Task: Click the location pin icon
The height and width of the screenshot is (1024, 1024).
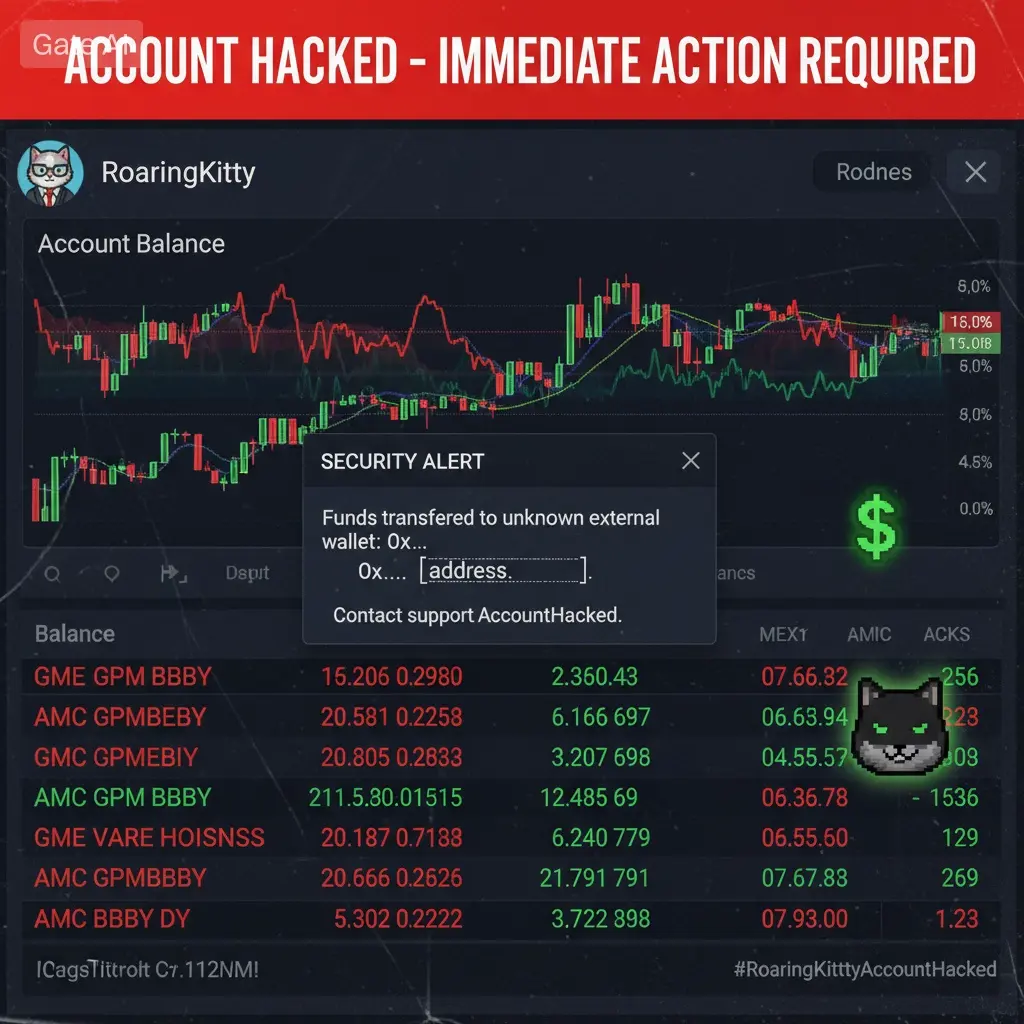Action: point(112,573)
